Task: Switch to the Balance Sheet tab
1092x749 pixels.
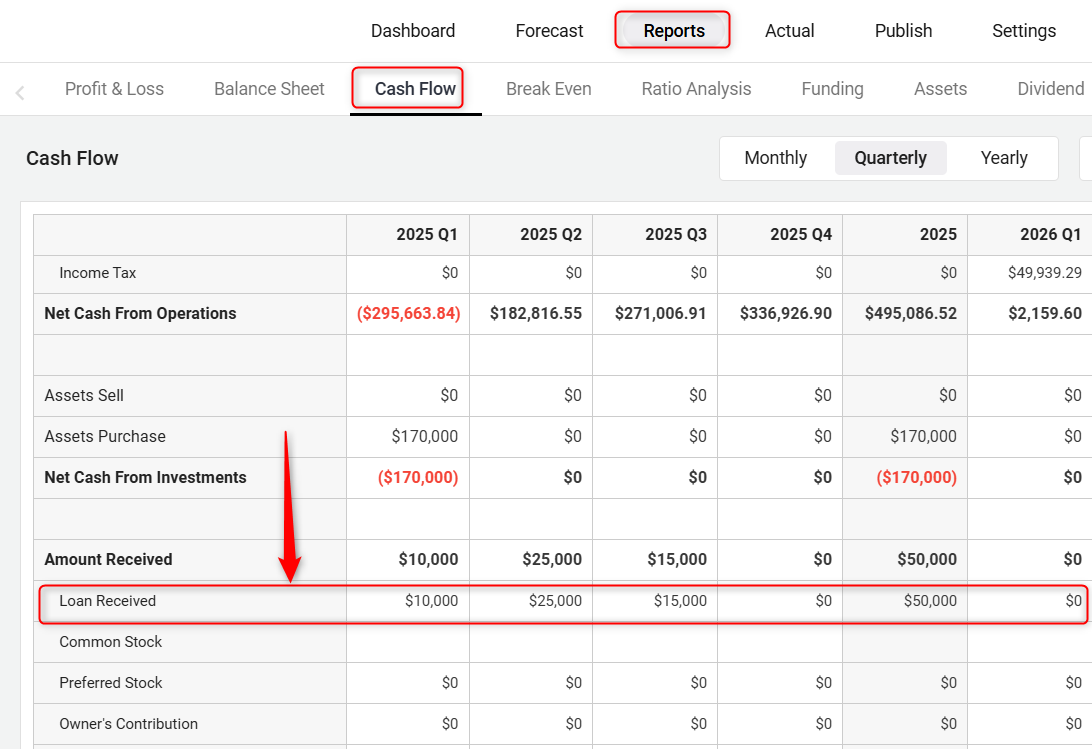Action: tap(269, 89)
